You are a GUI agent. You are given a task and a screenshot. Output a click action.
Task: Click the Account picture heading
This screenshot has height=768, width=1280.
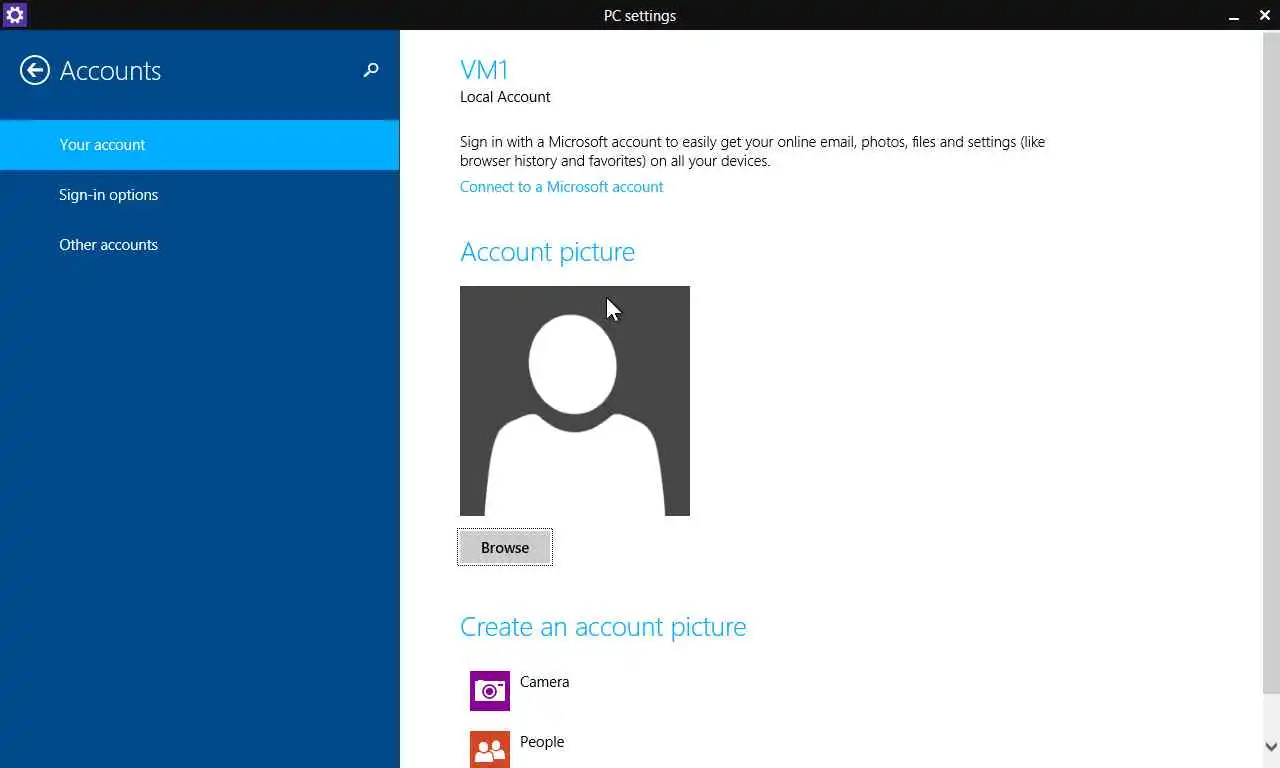point(547,252)
